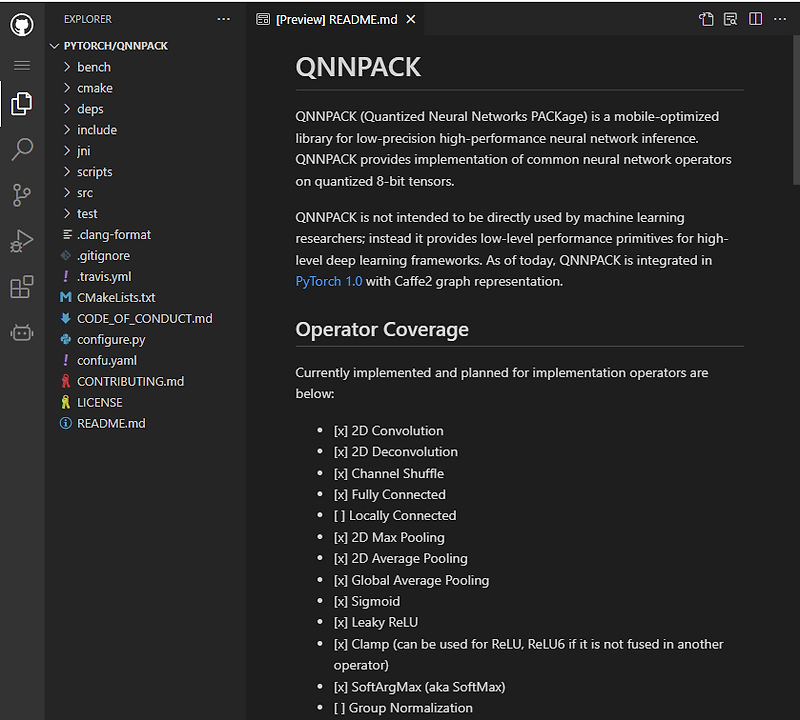The width and height of the screenshot is (800, 720).
Task: Split the editor to the right
Action: [x=756, y=19]
